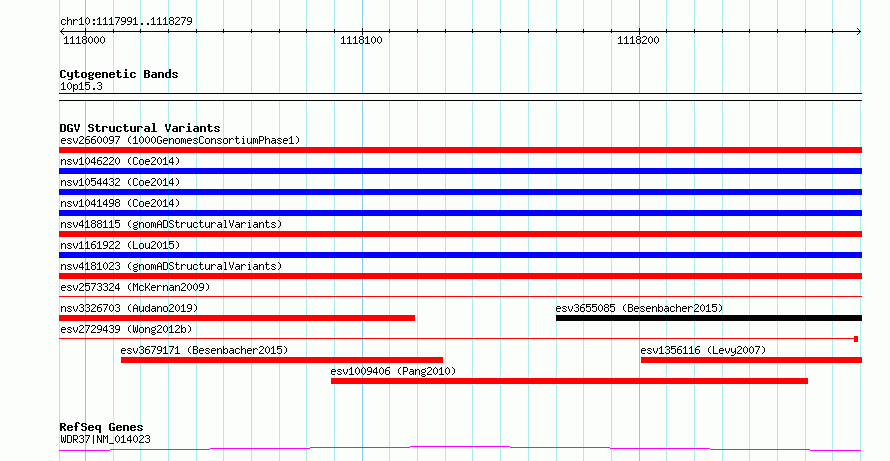Click the red bar for nsv4188115
Viewport: 890px width, 461px height.
(460, 234)
